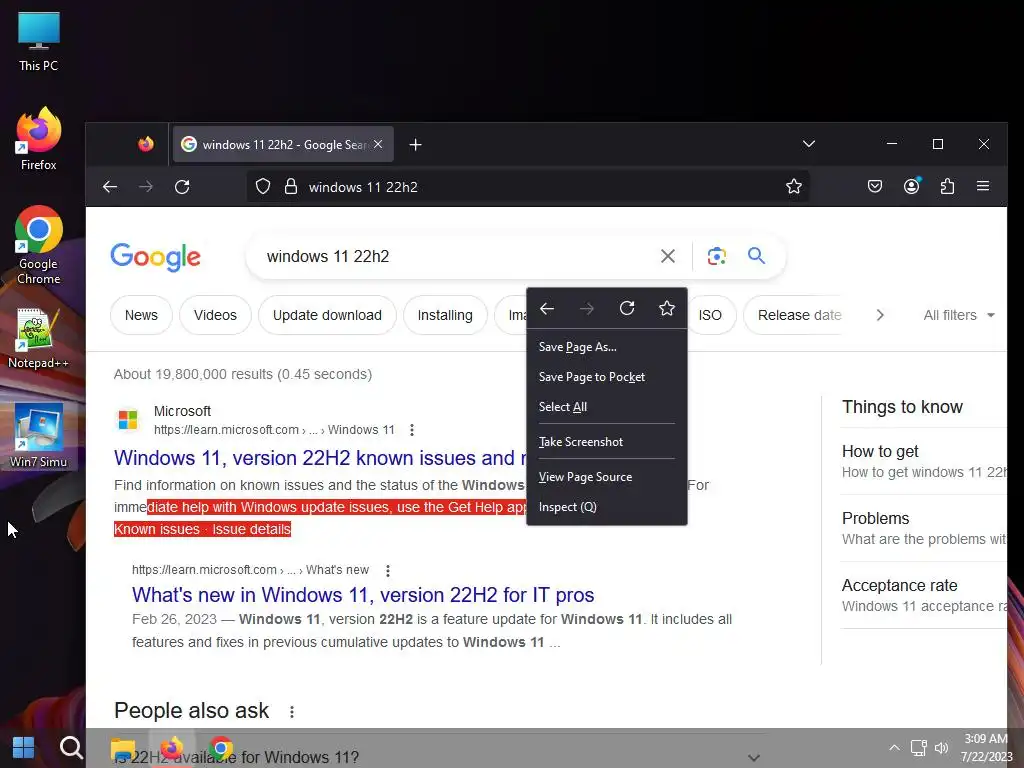
Task: Click inside the Google search field
Action: click(457, 256)
